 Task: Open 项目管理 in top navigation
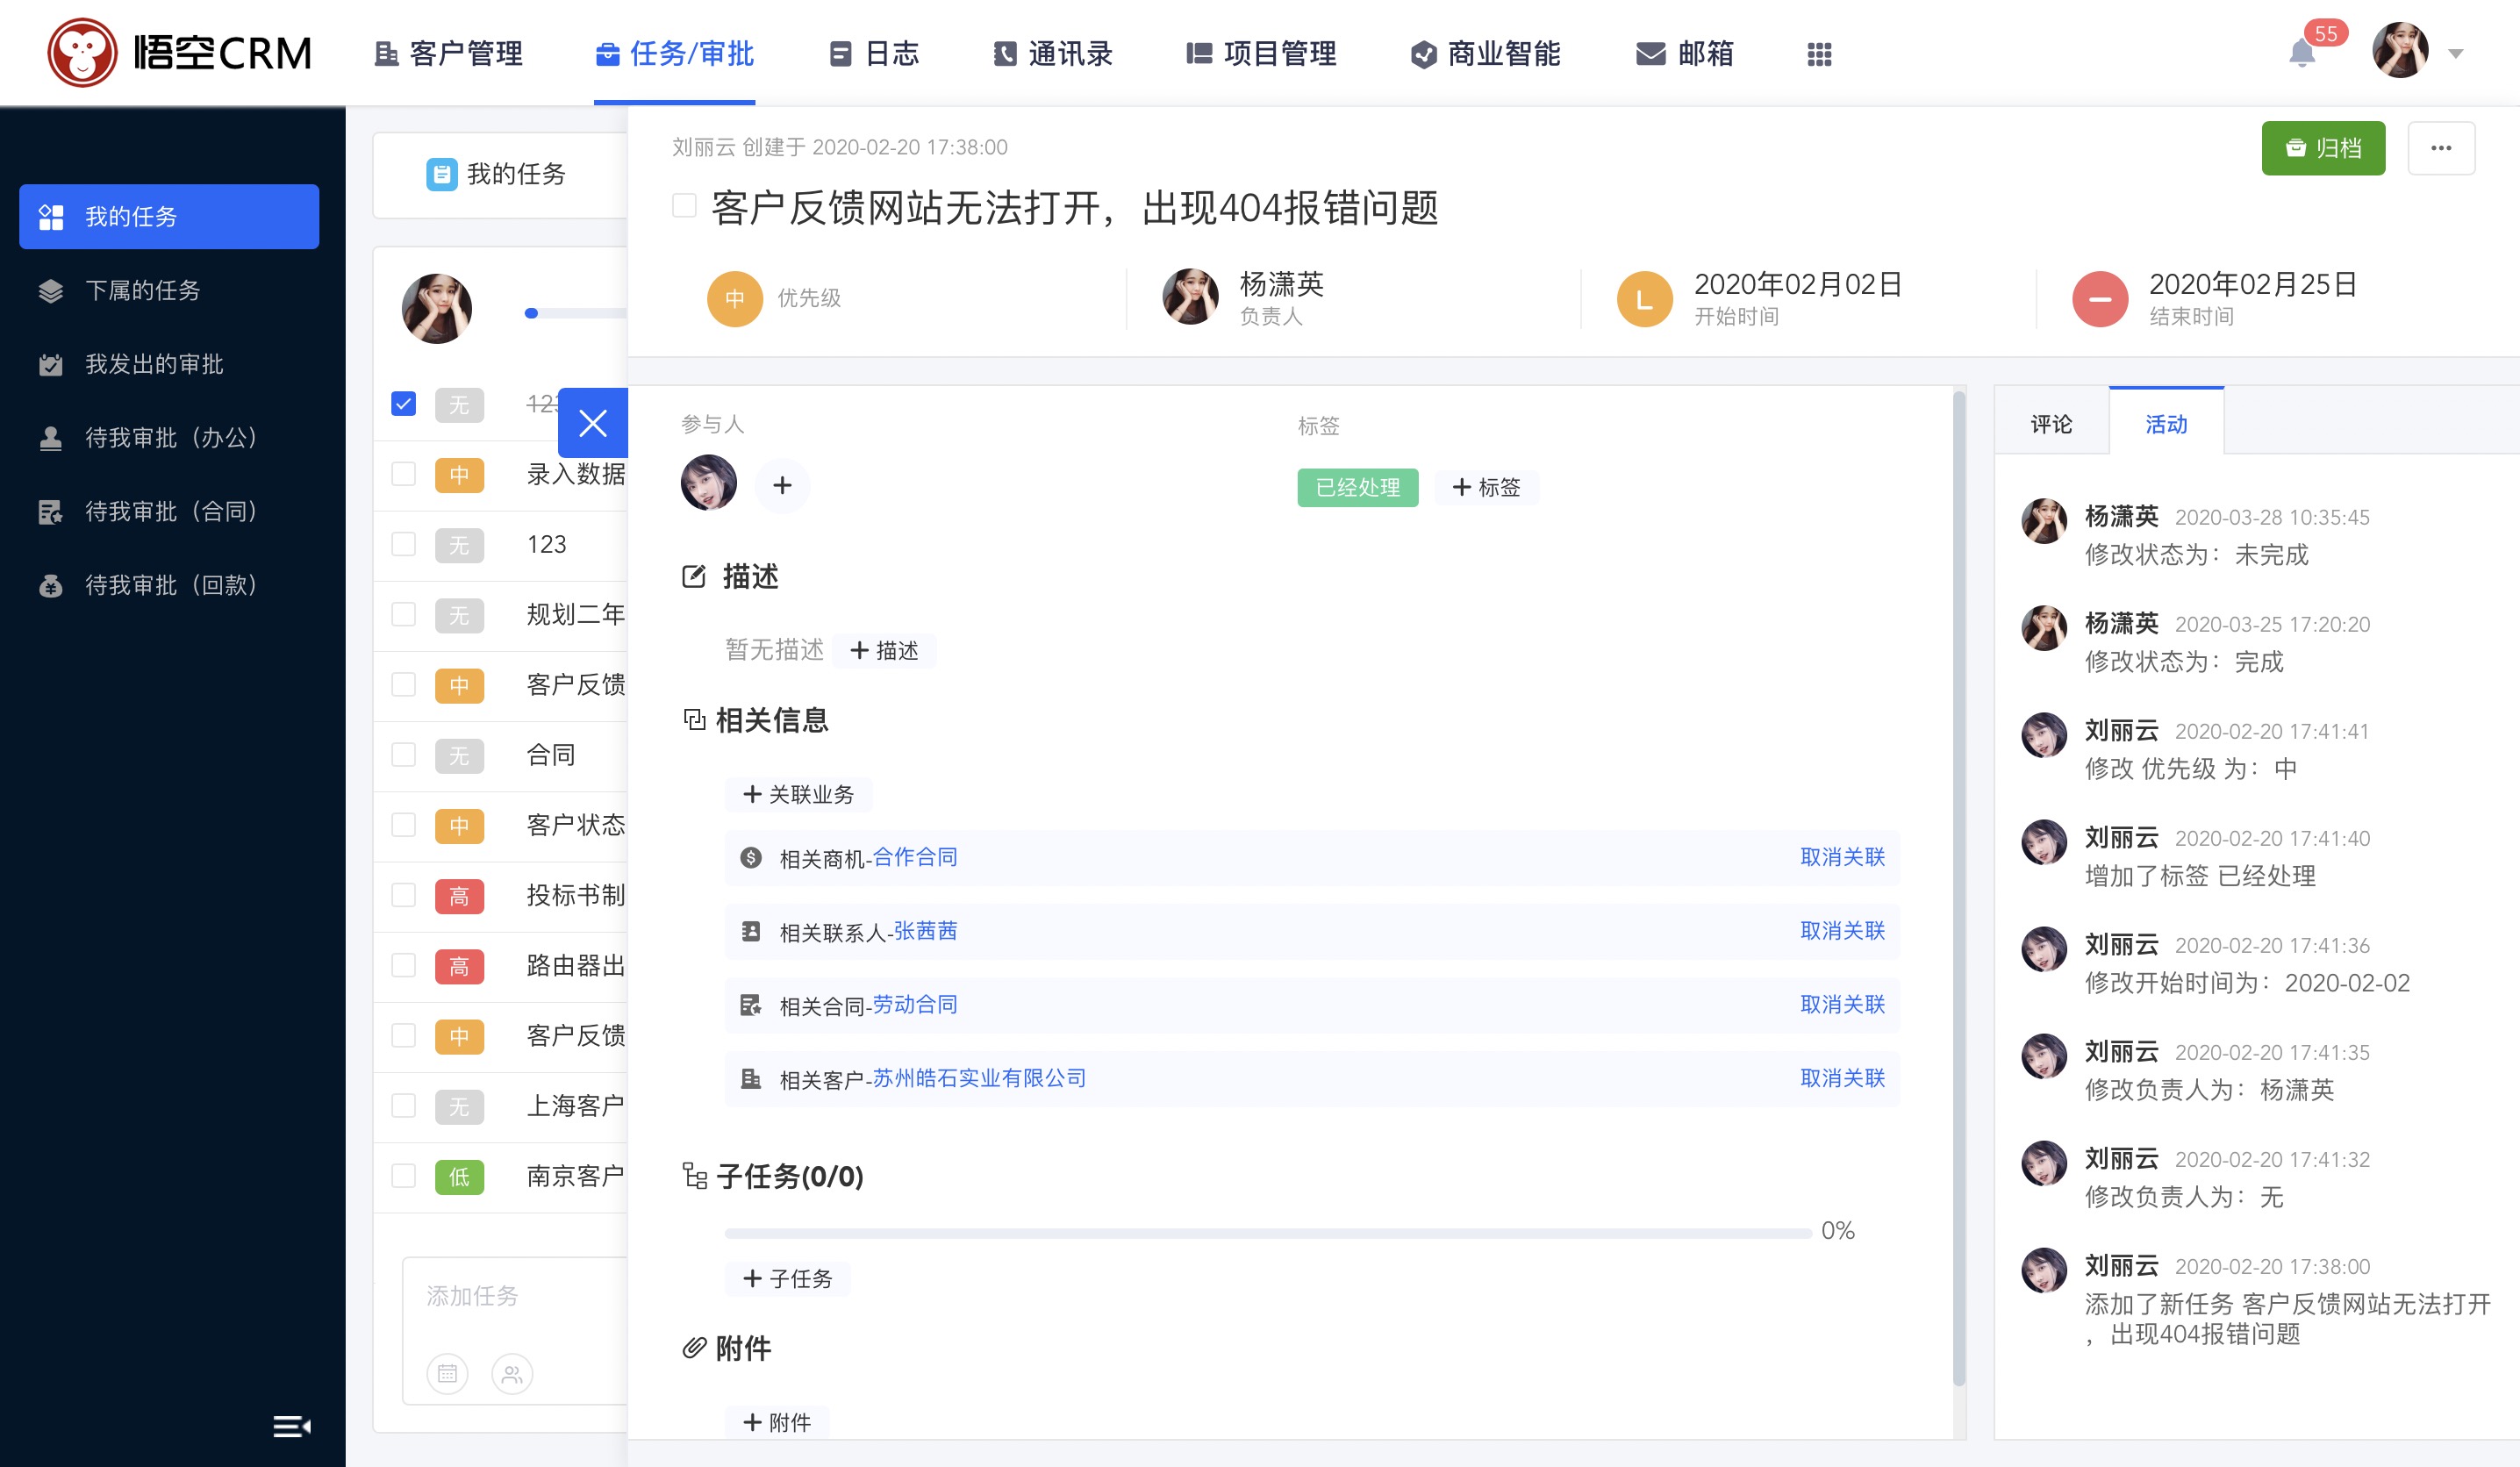point(1260,53)
